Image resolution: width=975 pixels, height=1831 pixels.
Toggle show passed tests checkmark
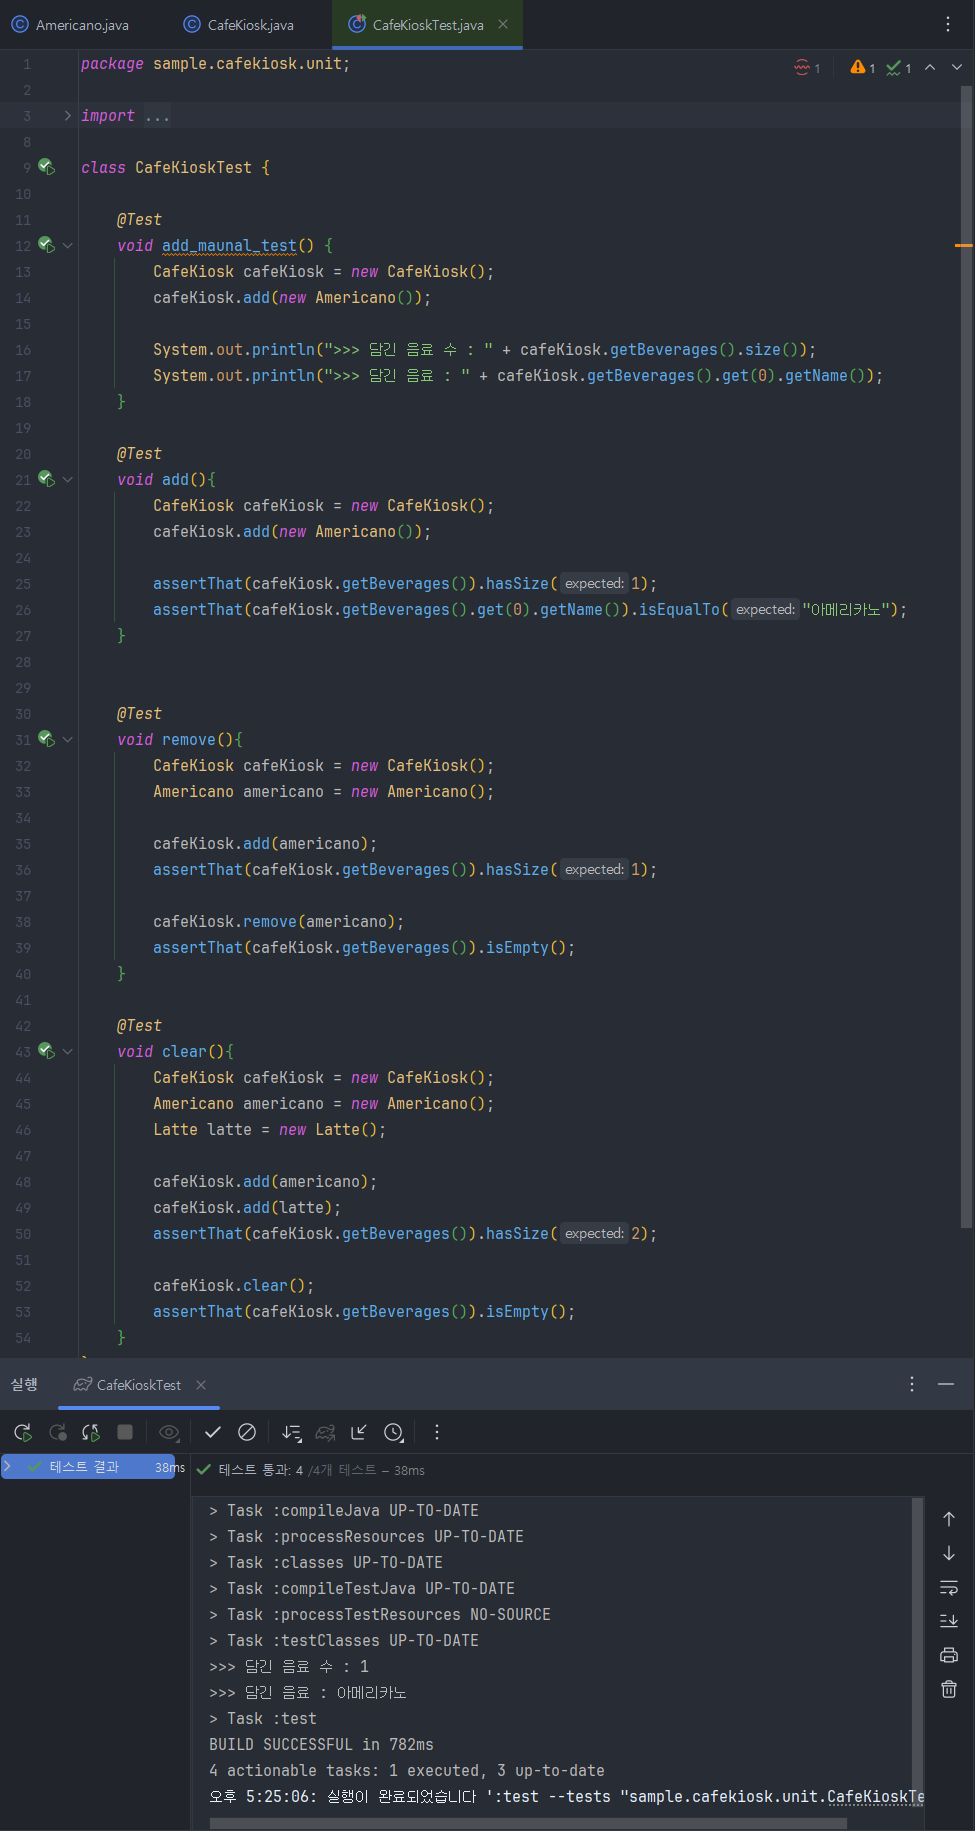coord(213,1432)
